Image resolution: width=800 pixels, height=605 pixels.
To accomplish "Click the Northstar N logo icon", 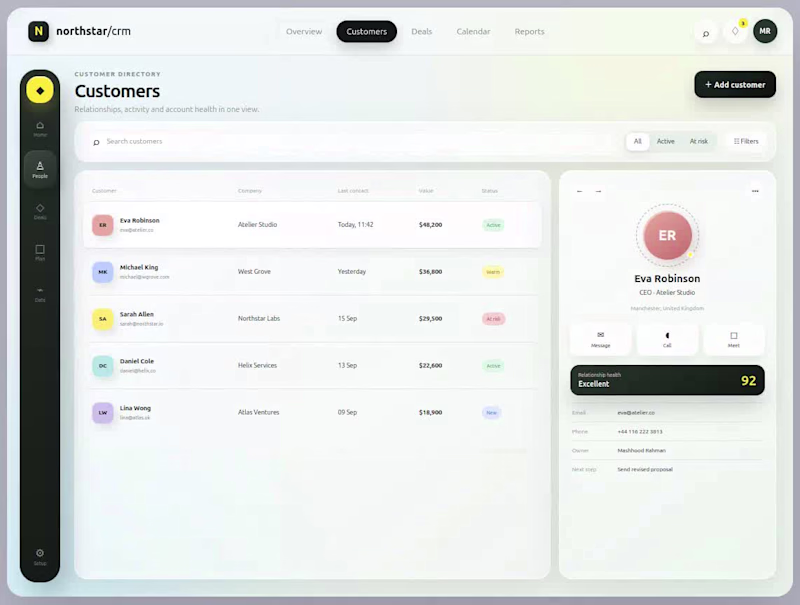I will [x=38, y=31].
